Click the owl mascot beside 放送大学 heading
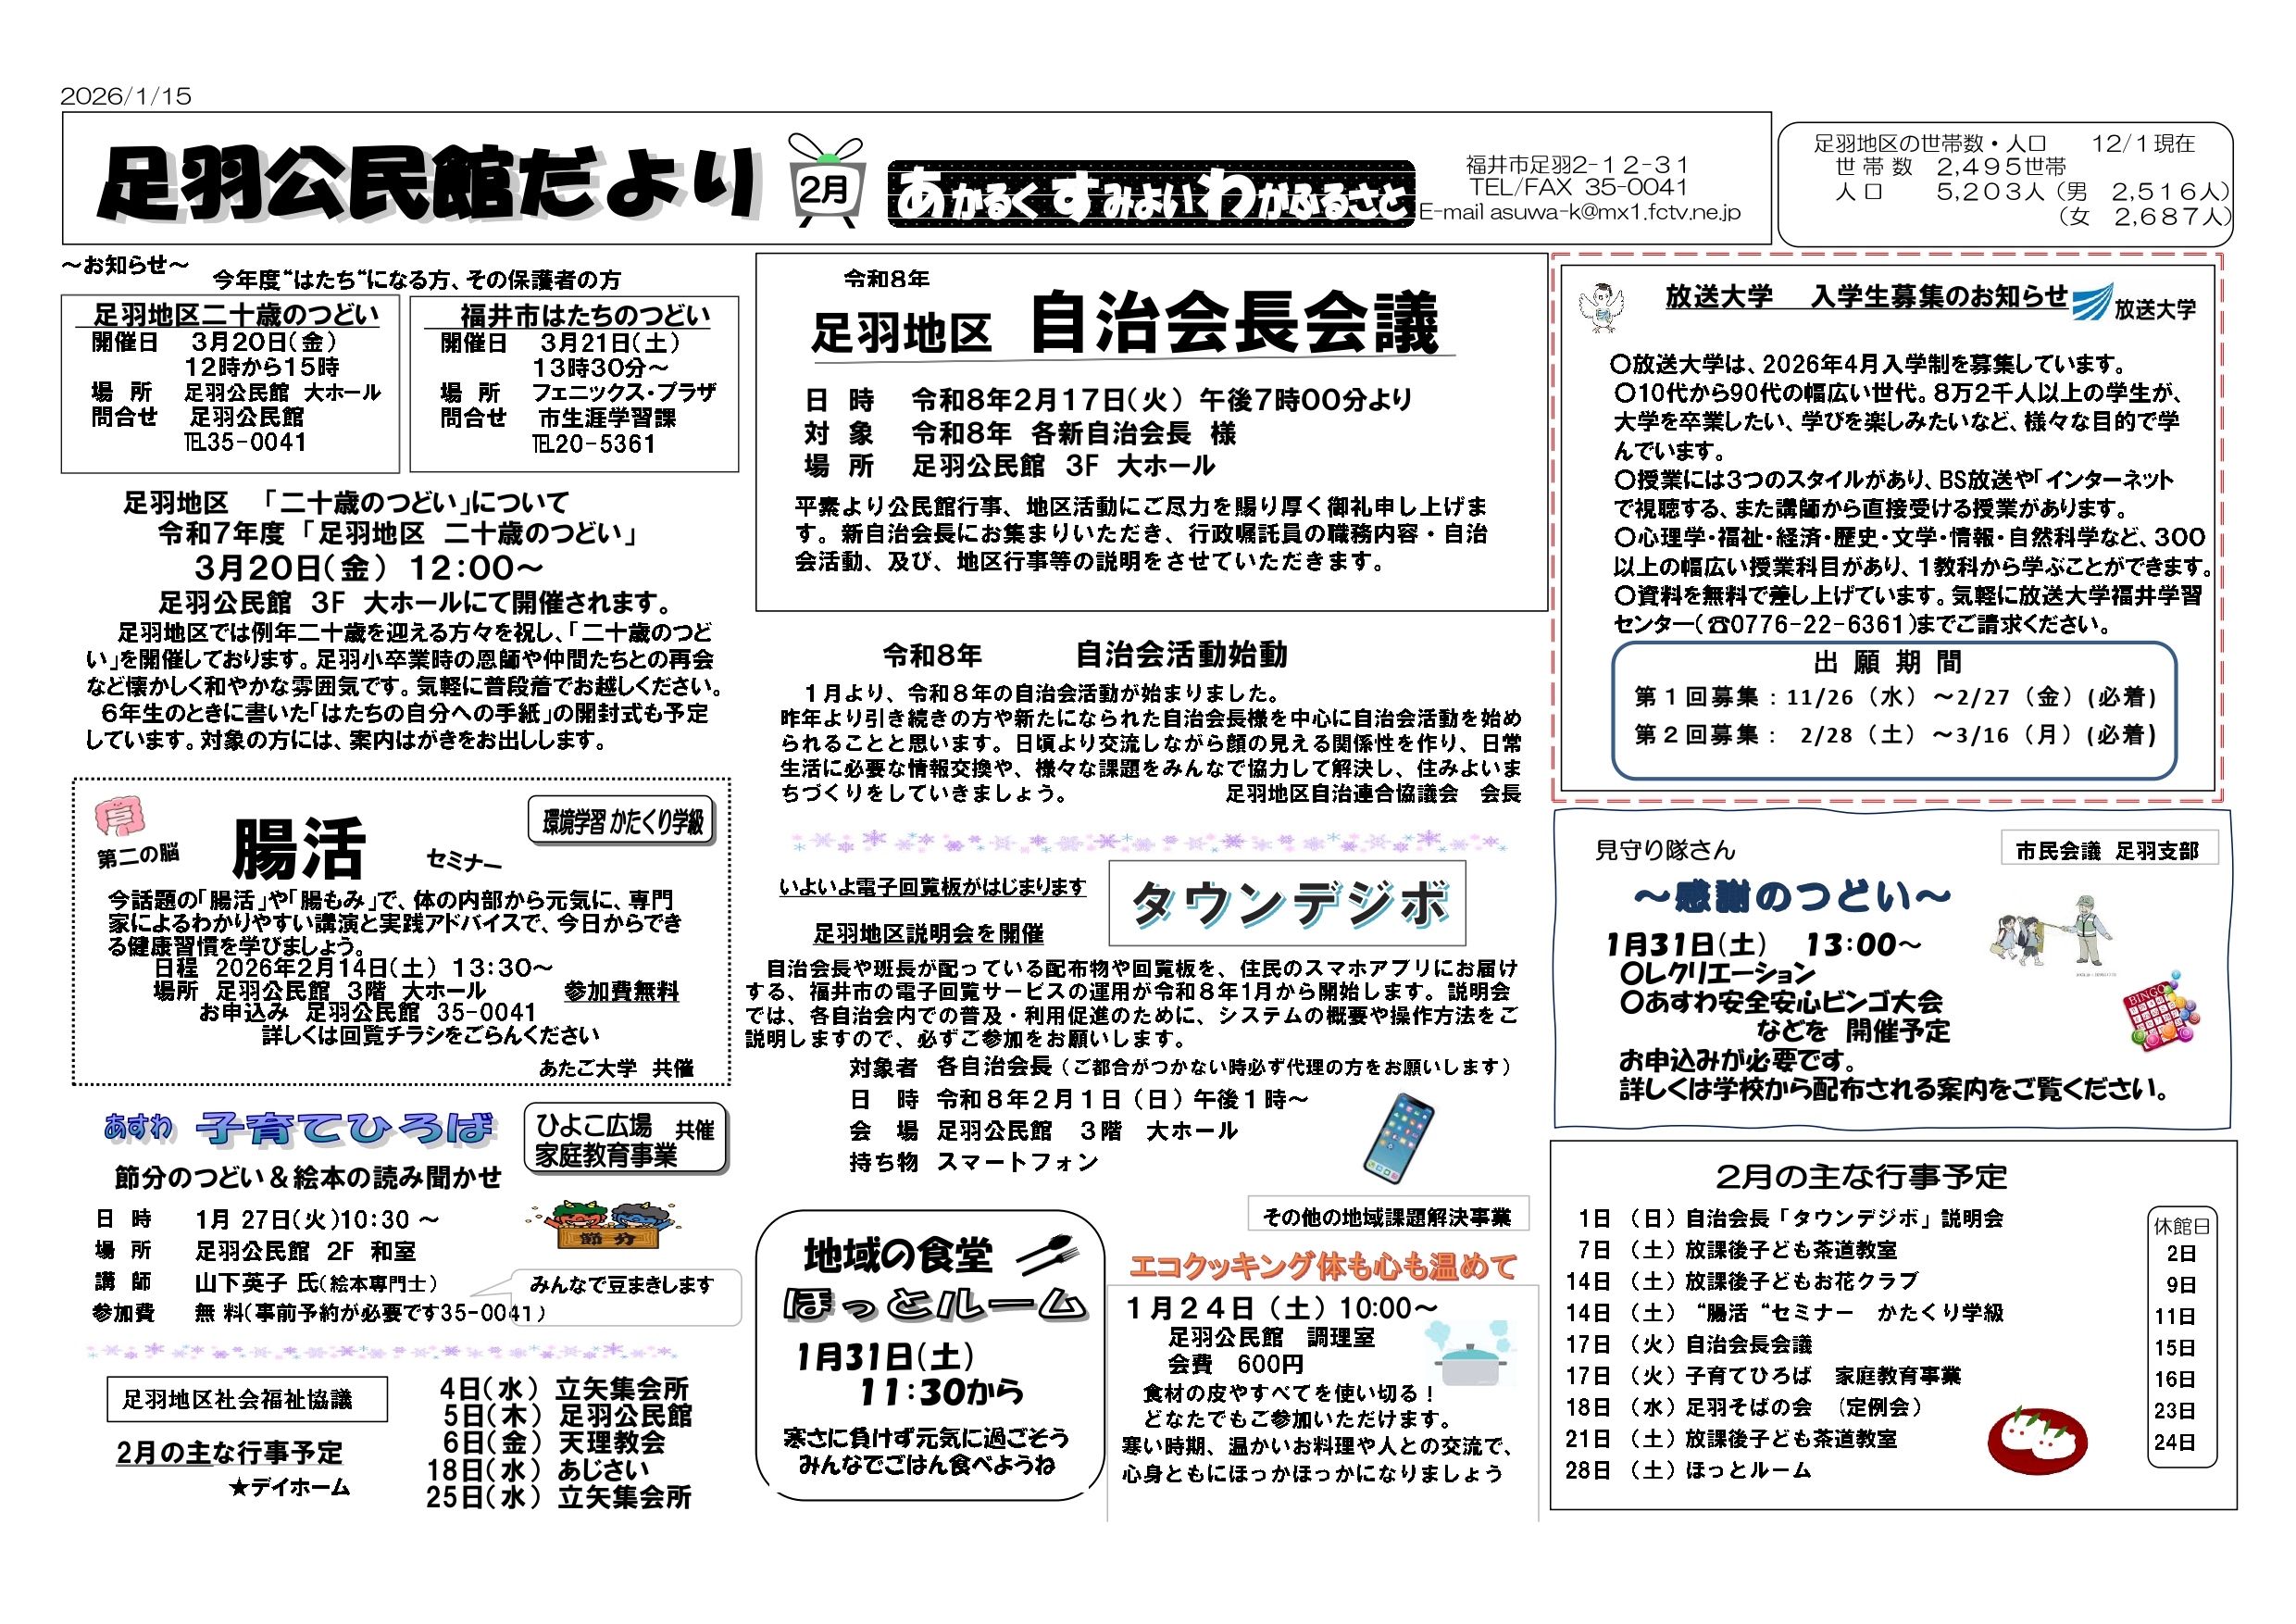This screenshot has height=1624, width=2296. click(1601, 307)
